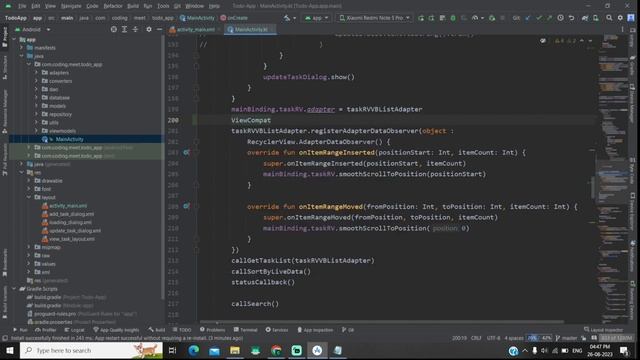The height and width of the screenshot is (360, 640).
Task: Collapse the Gradle Scripts node
Action: coord(14,289)
